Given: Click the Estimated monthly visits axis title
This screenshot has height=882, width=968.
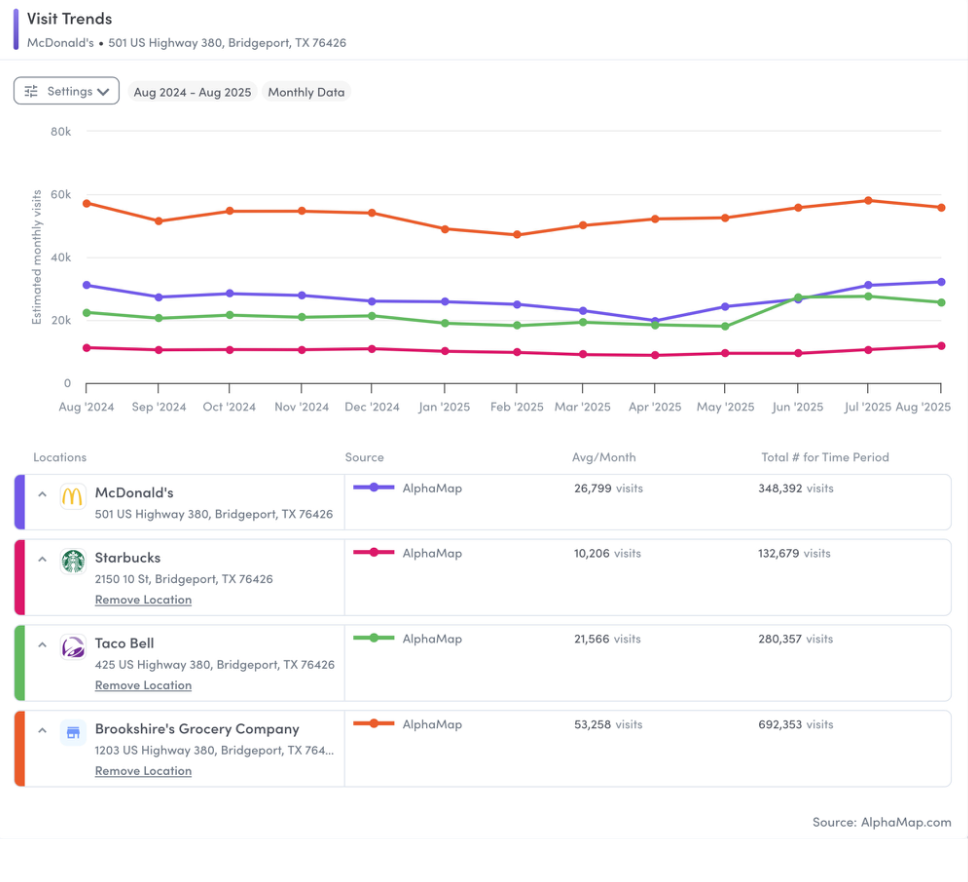Looking at the screenshot, I should tap(37, 257).
